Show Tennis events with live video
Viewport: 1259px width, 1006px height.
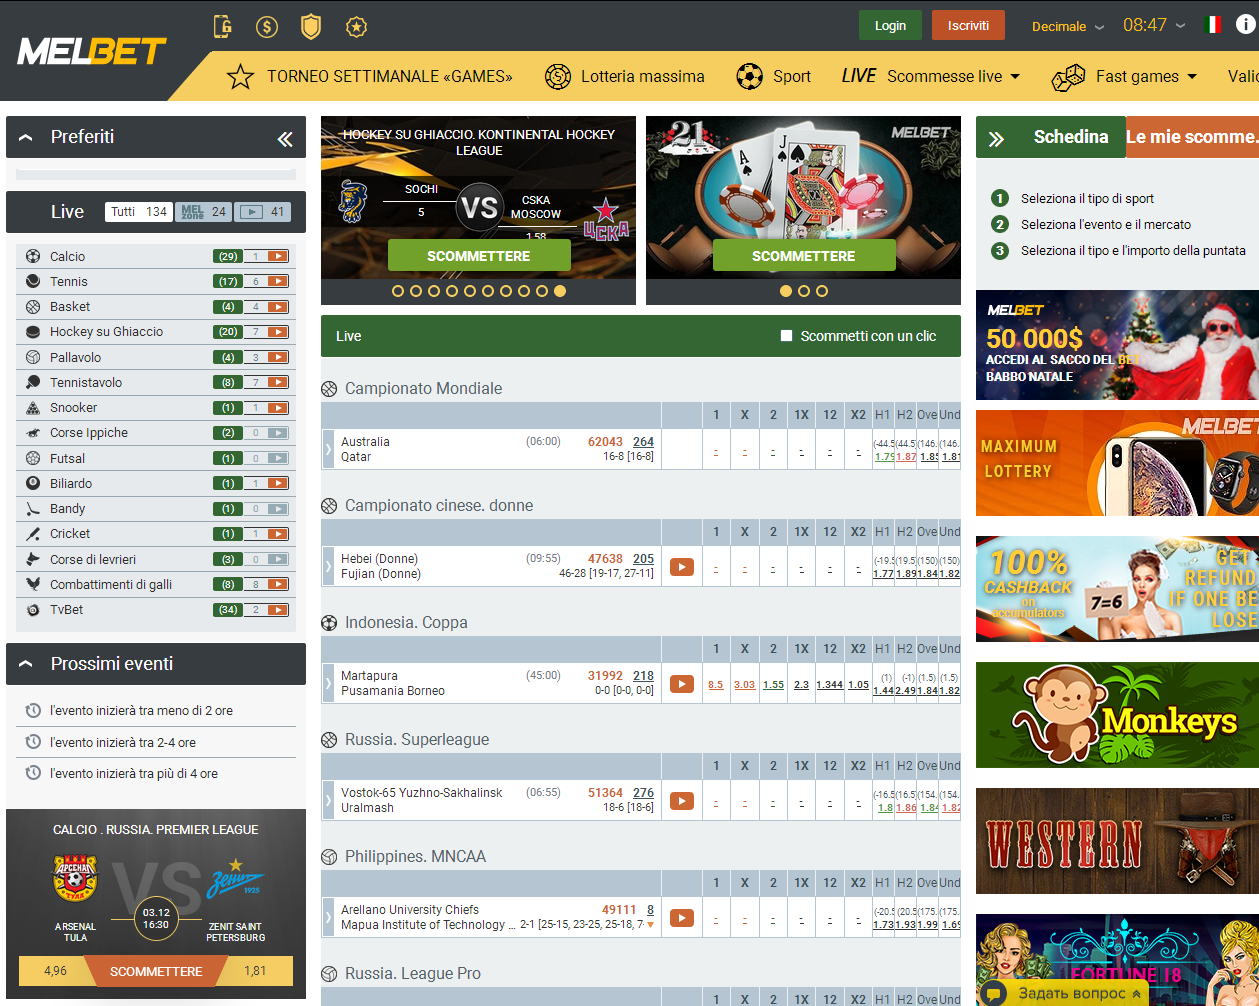tap(277, 281)
